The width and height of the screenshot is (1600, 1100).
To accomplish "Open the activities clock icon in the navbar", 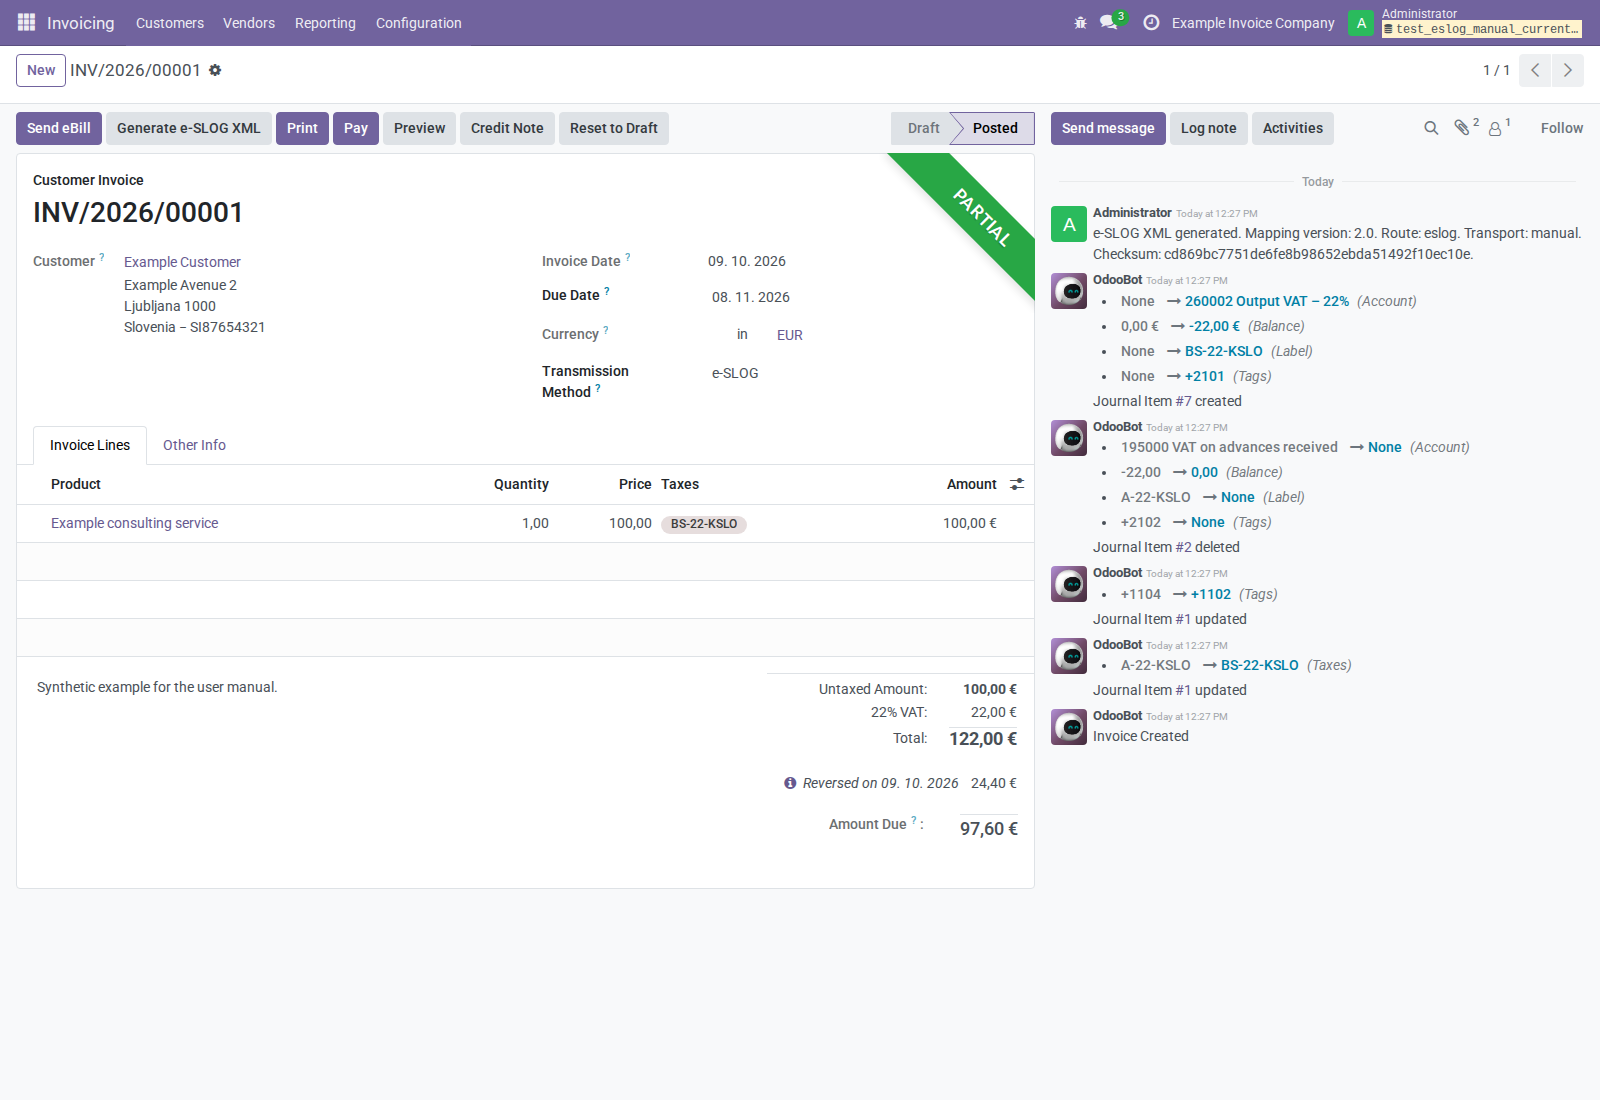I will click(1151, 22).
